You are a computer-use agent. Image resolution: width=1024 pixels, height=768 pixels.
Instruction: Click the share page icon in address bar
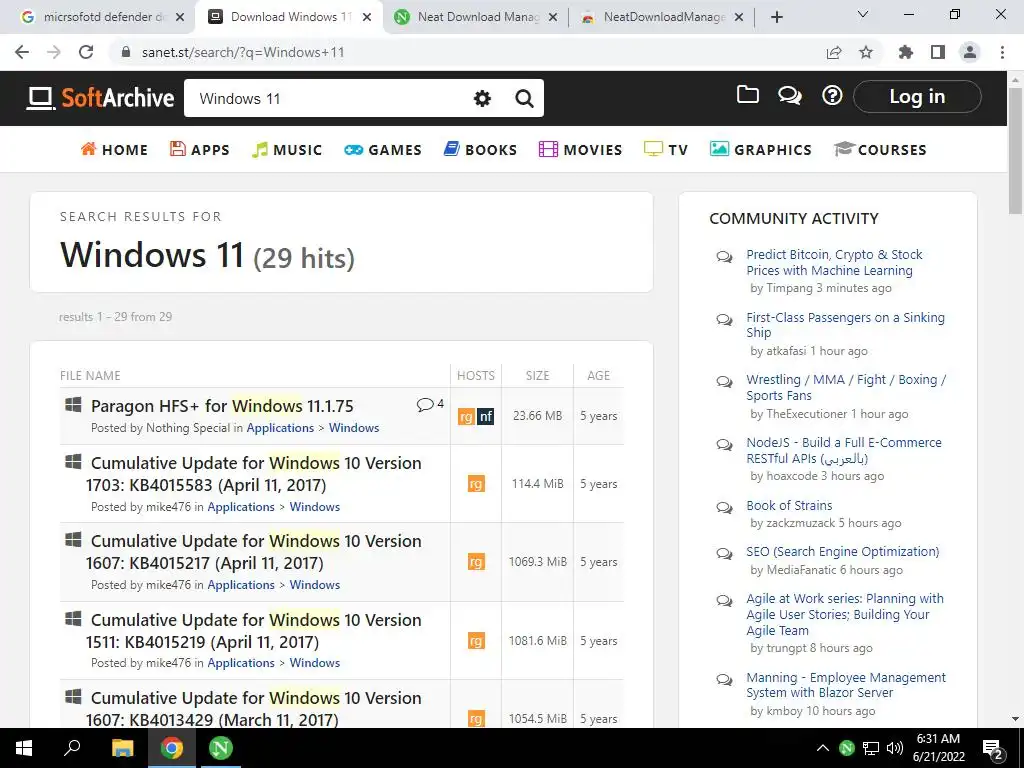click(x=834, y=52)
